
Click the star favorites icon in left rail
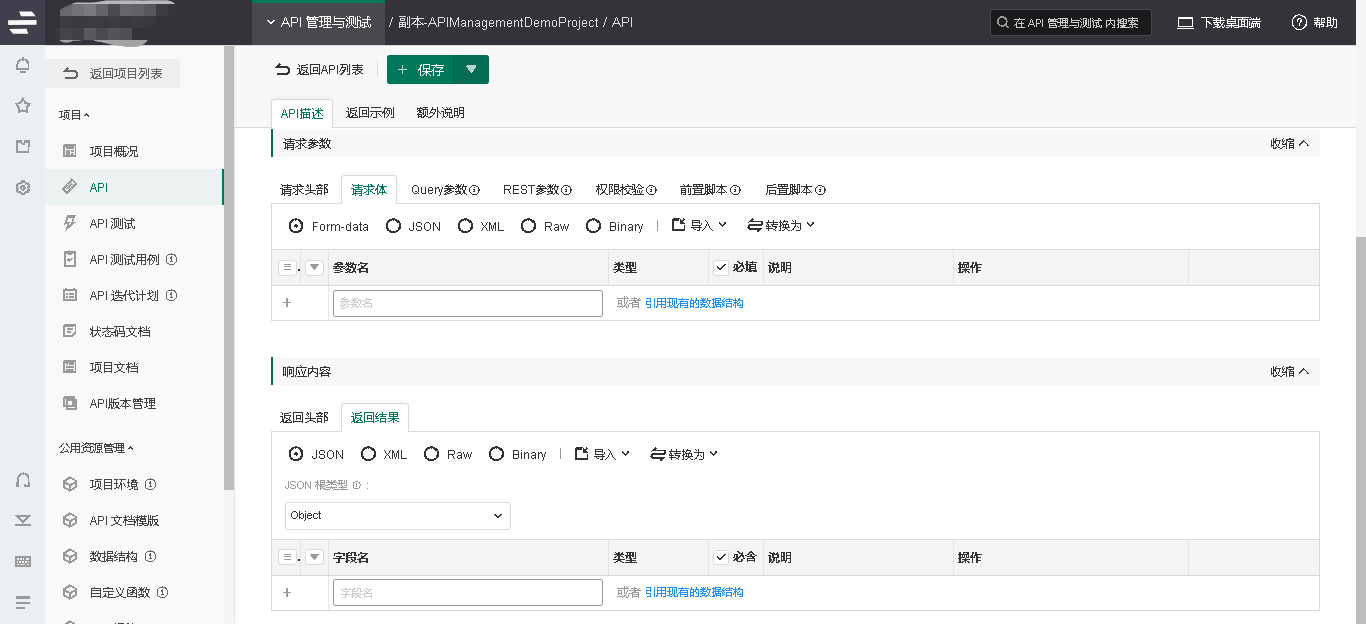(x=22, y=106)
